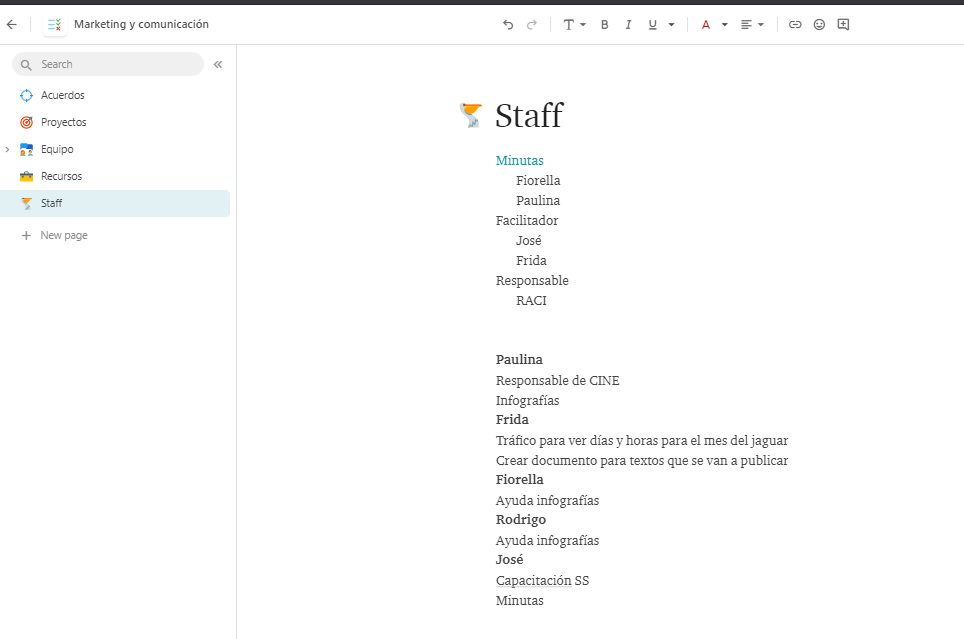
Task: Expand the Equipo page subtree
Action: tap(7, 149)
